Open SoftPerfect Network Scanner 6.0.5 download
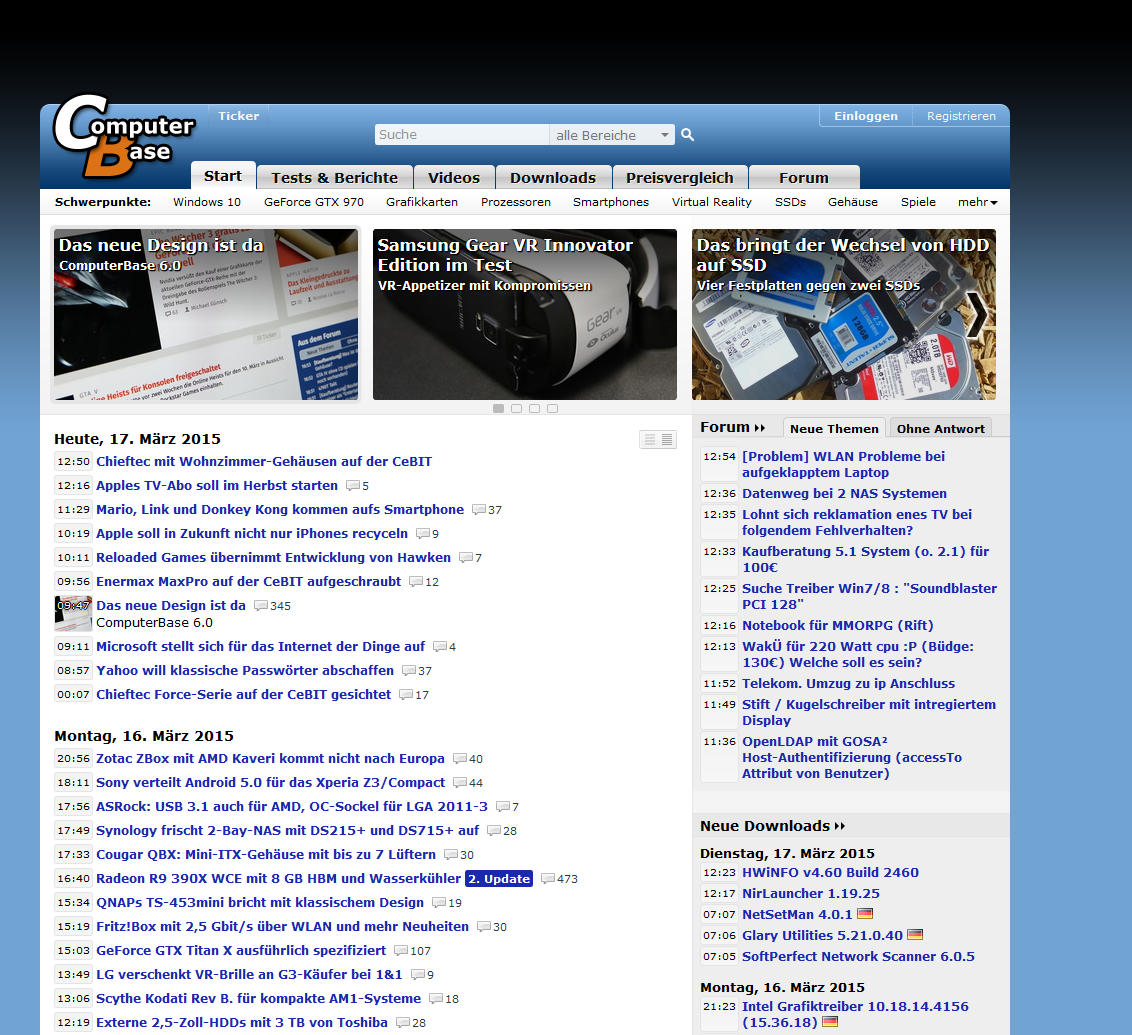This screenshot has width=1132, height=1035. pos(858,956)
